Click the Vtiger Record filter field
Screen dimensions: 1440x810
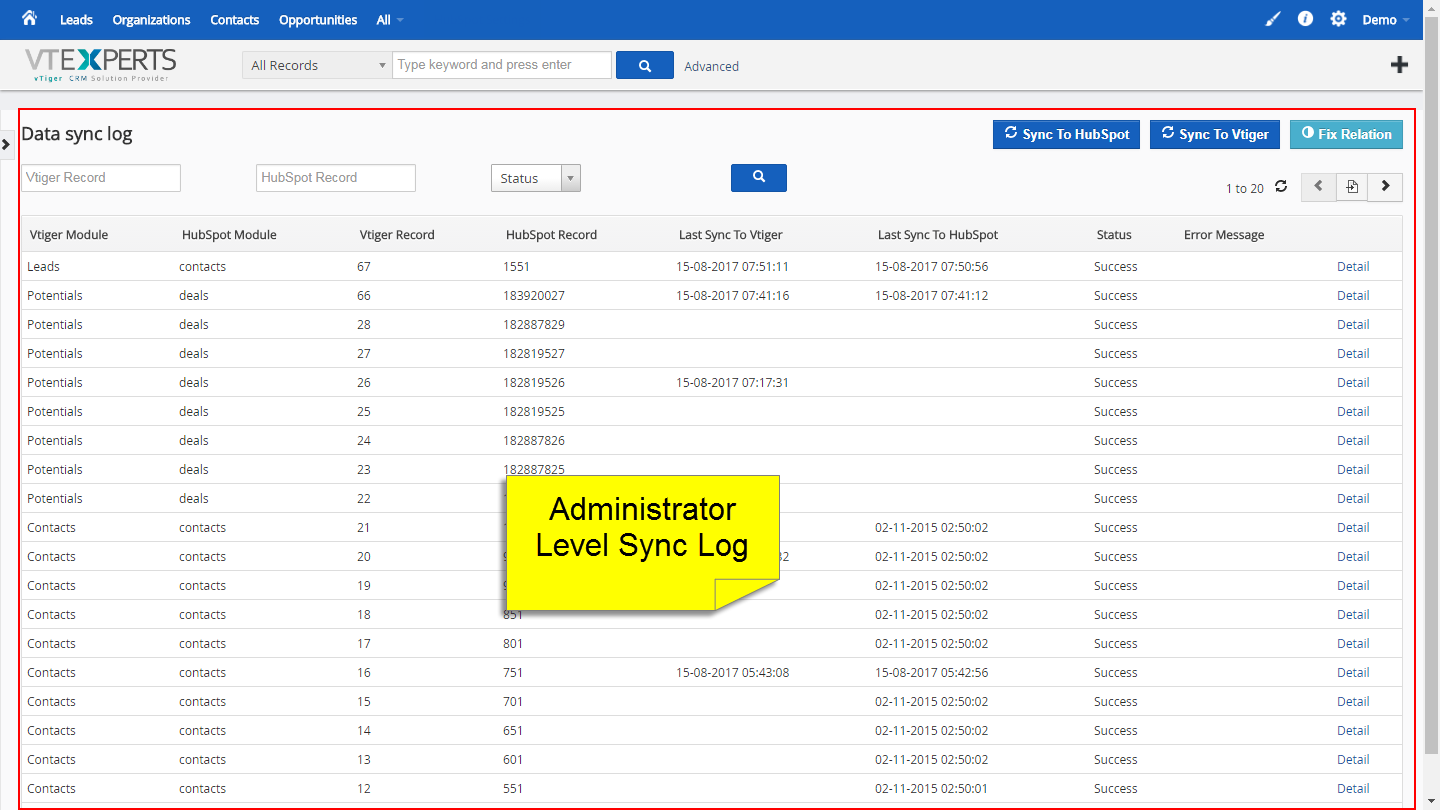tap(101, 177)
